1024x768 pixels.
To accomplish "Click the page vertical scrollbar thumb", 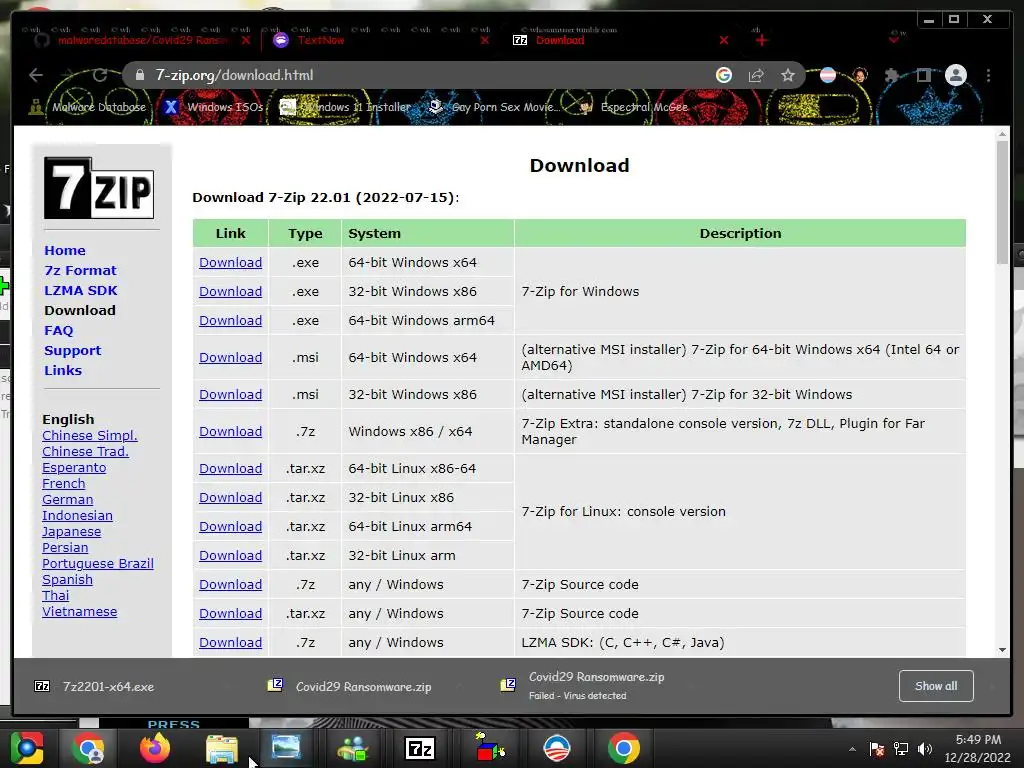I will coord(1002,202).
